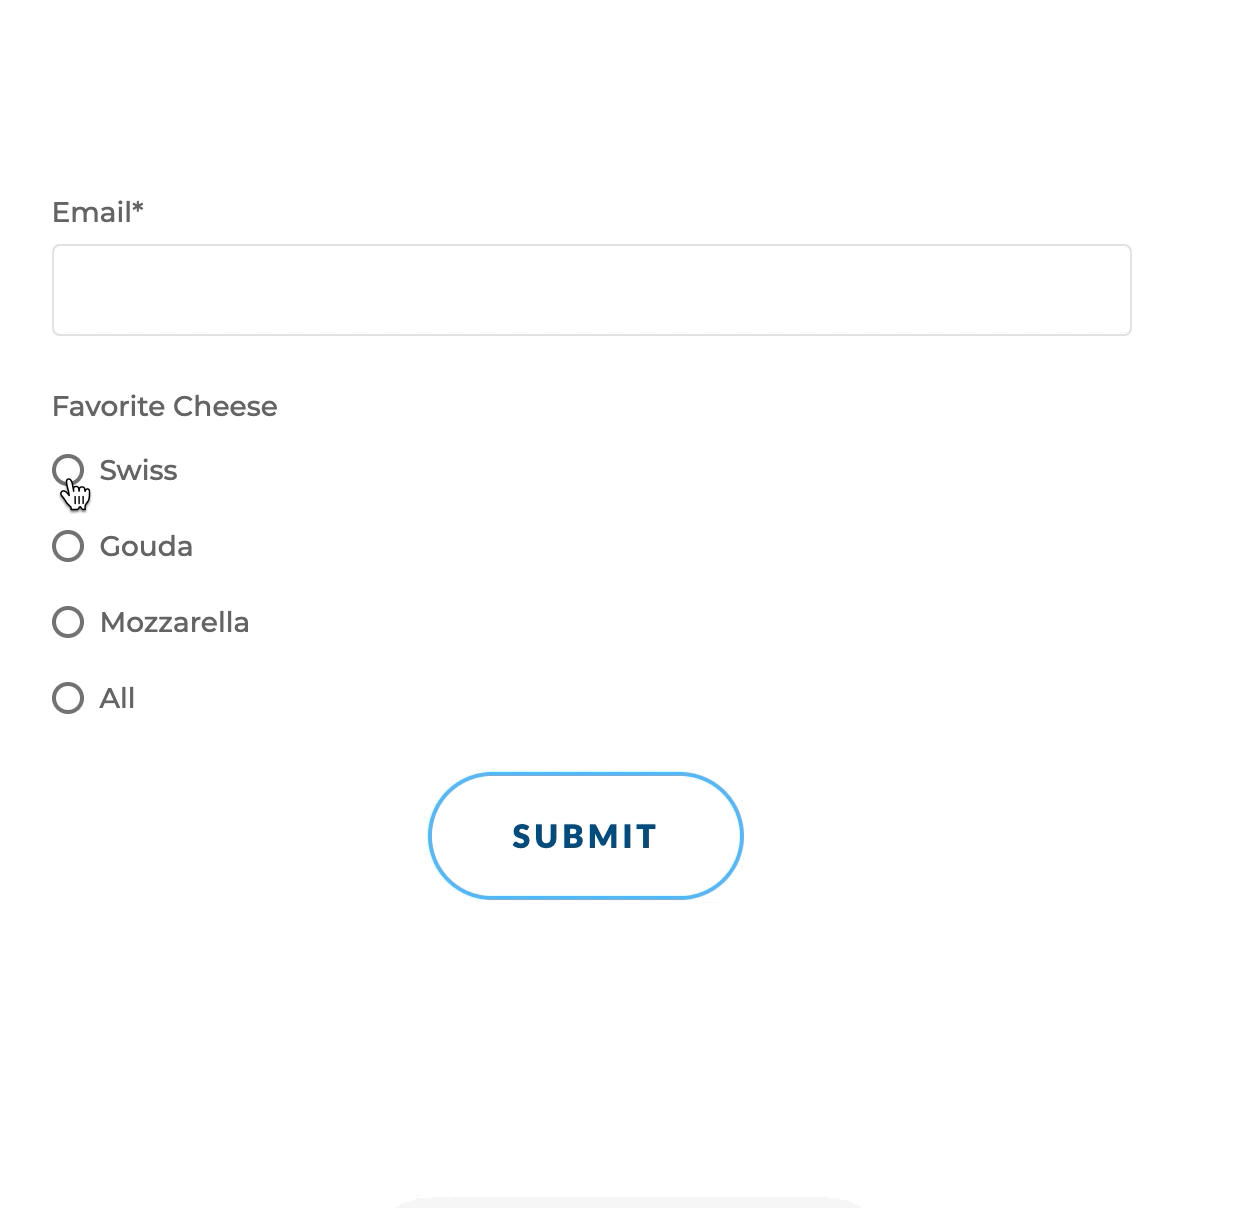Select the Swiss radio button
1258x1208 pixels.
pos(68,469)
